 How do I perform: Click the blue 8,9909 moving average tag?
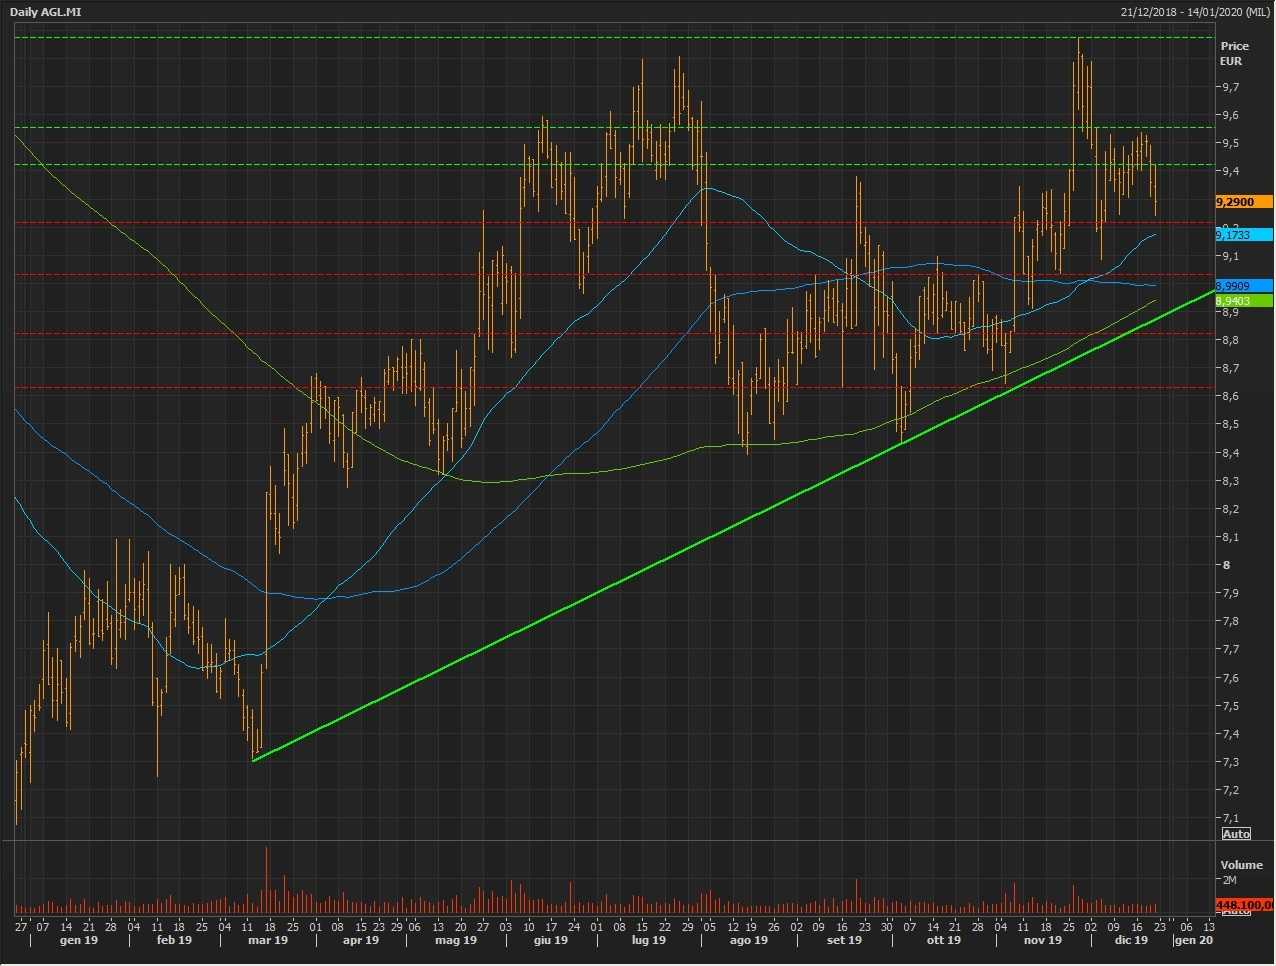click(x=1243, y=286)
